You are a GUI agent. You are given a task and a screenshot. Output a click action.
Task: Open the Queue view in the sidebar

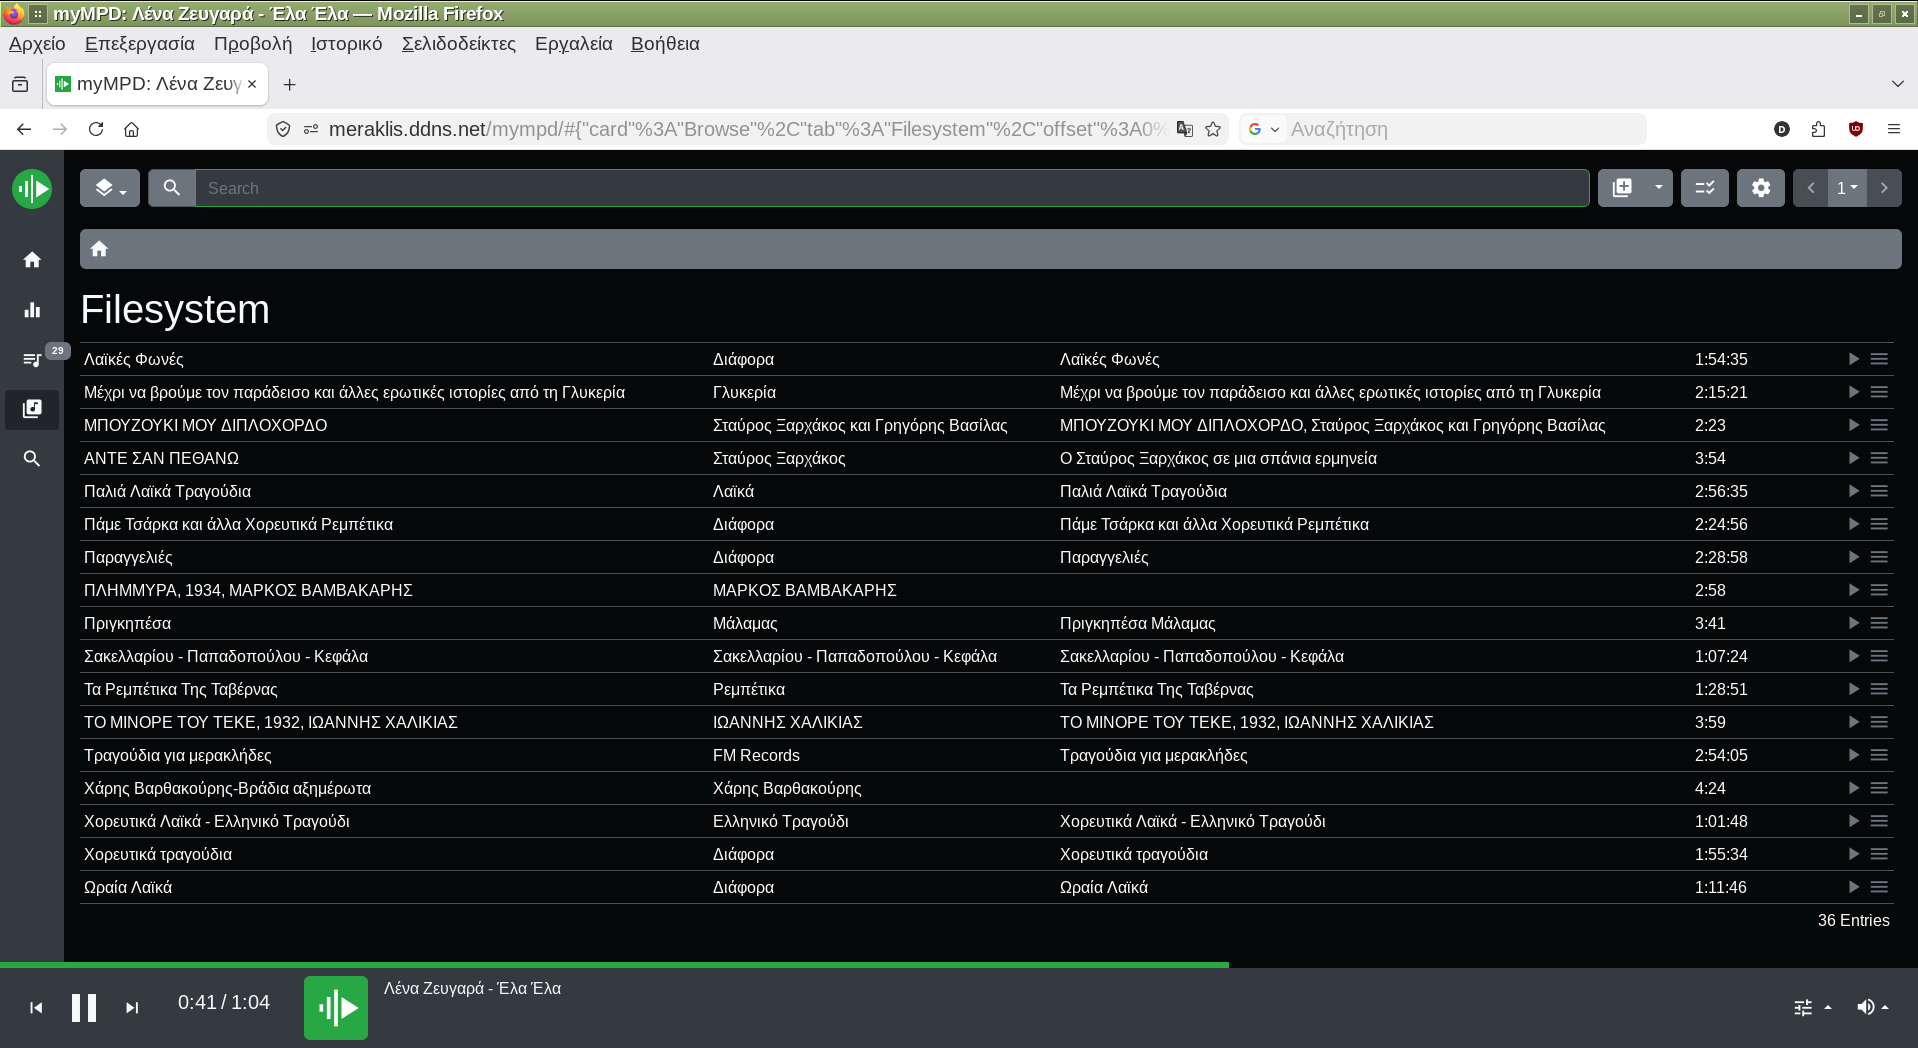(x=32, y=359)
